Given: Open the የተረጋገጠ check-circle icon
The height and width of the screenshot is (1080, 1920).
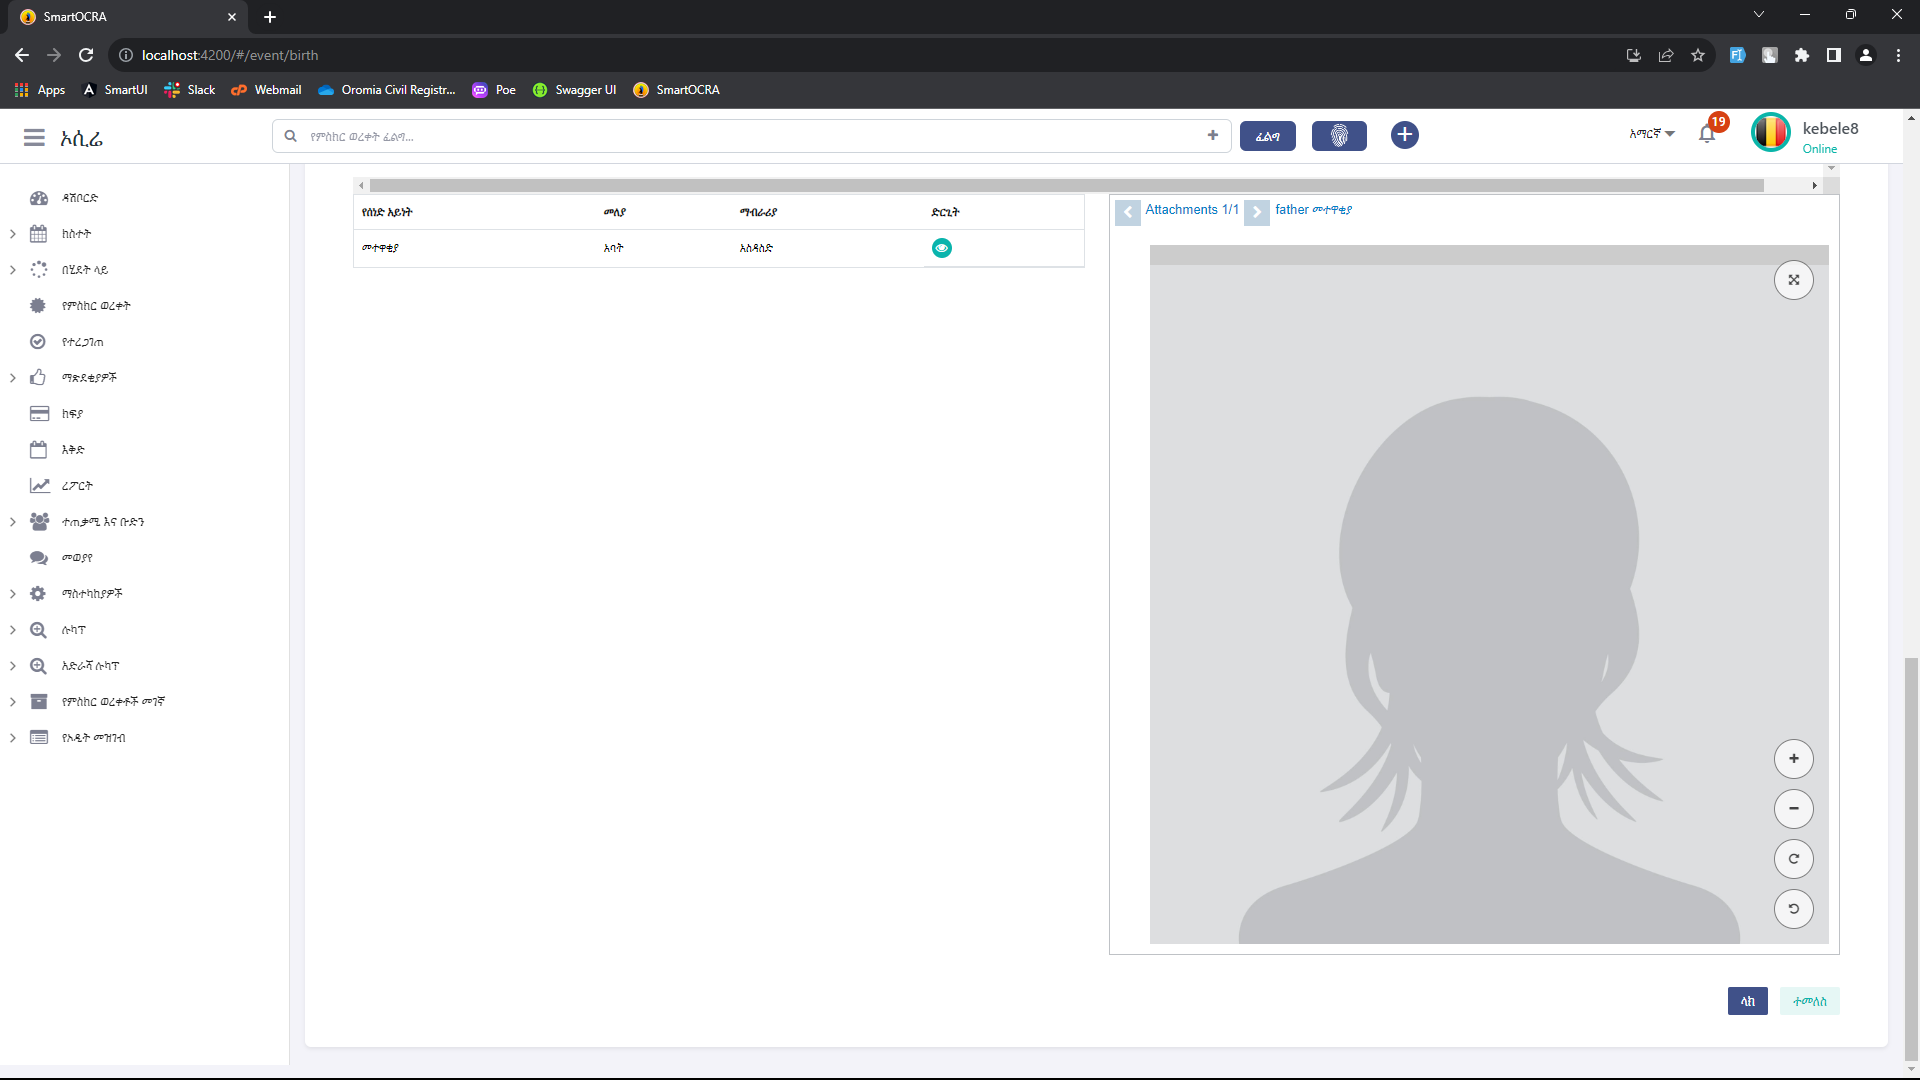Looking at the screenshot, I should pyautogui.click(x=39, y=342).
